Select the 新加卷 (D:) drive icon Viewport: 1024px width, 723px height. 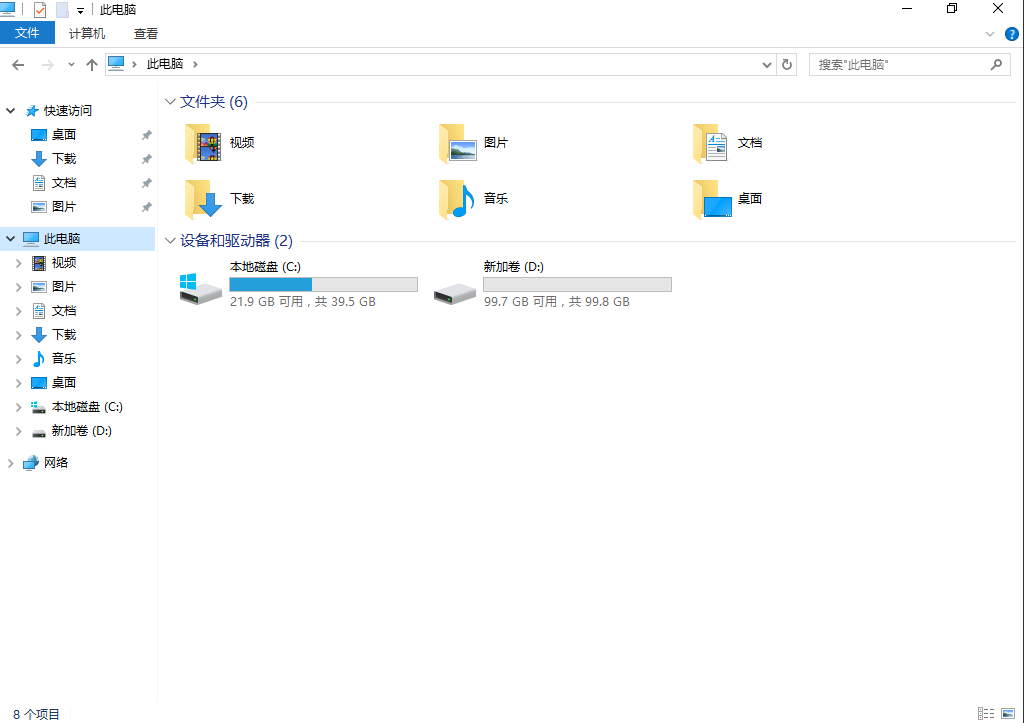[x=455, y=293]
